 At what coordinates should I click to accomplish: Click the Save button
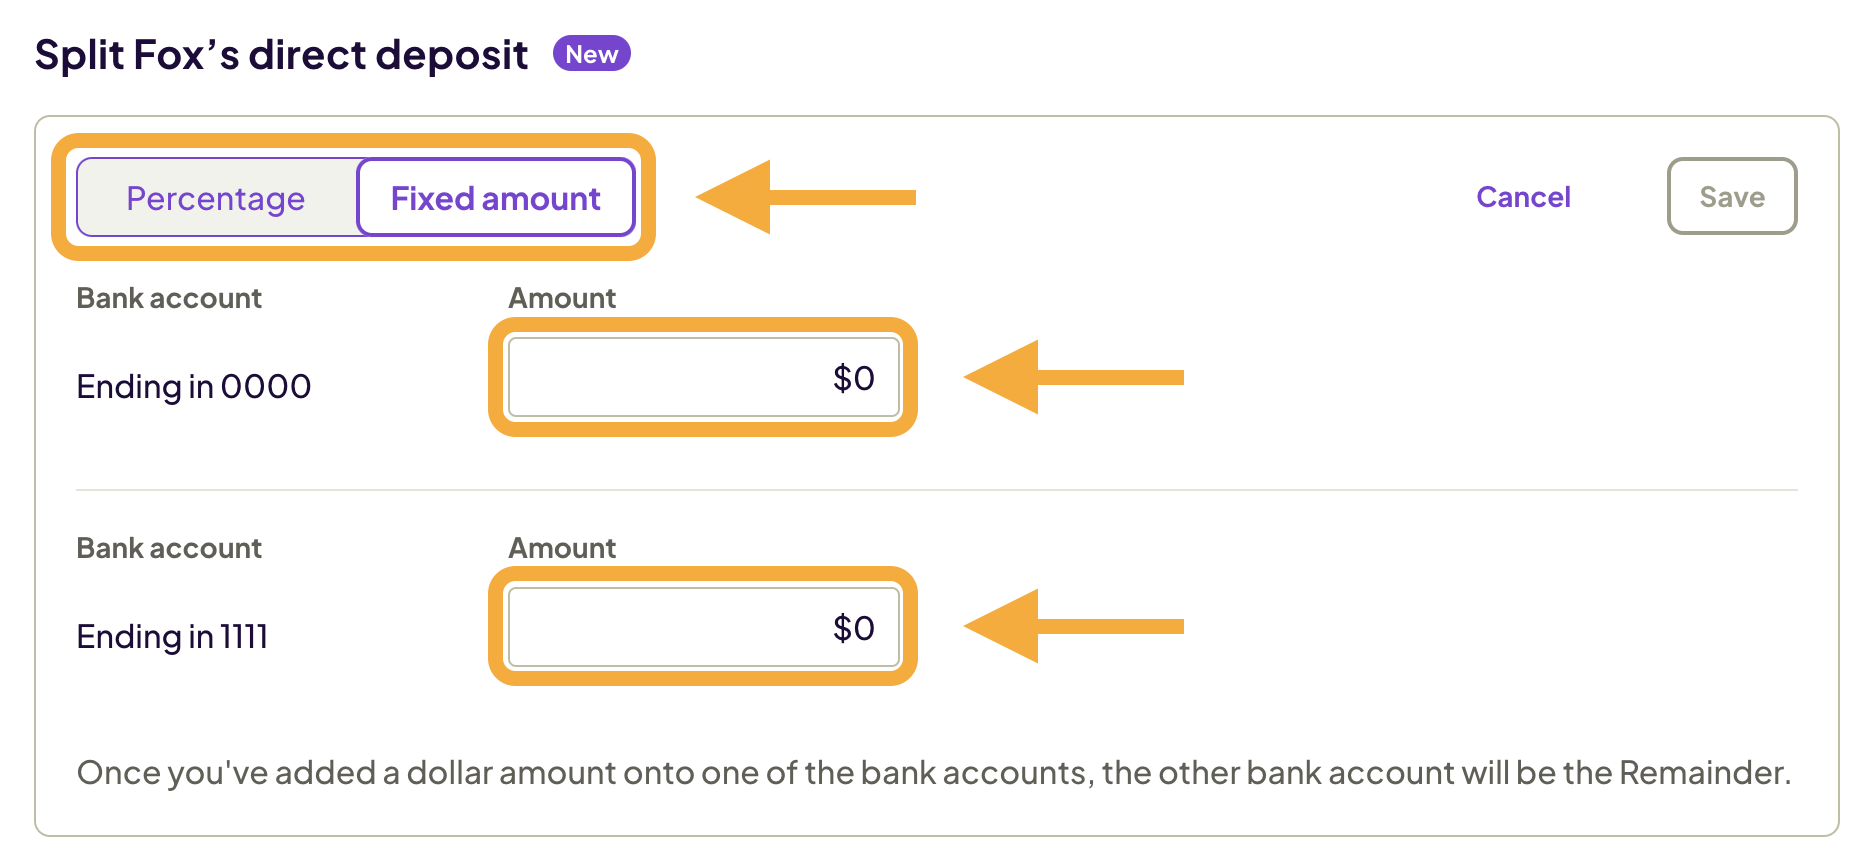(x=1732, y=196)
